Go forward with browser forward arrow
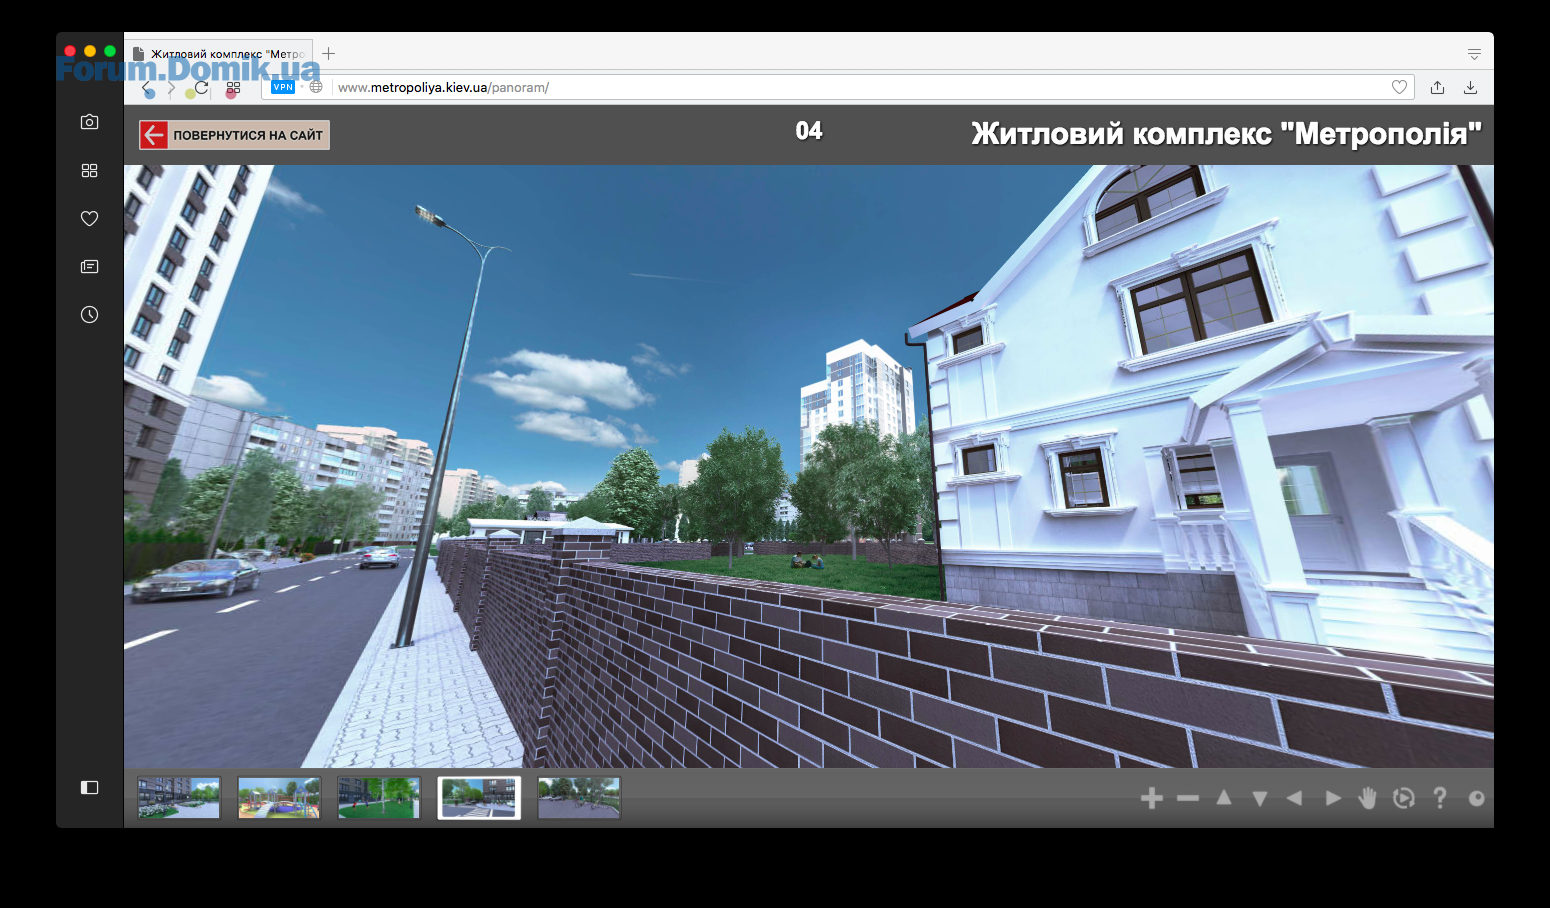The height and width of the screenshot is (908, 1550). tap(171, 88)
